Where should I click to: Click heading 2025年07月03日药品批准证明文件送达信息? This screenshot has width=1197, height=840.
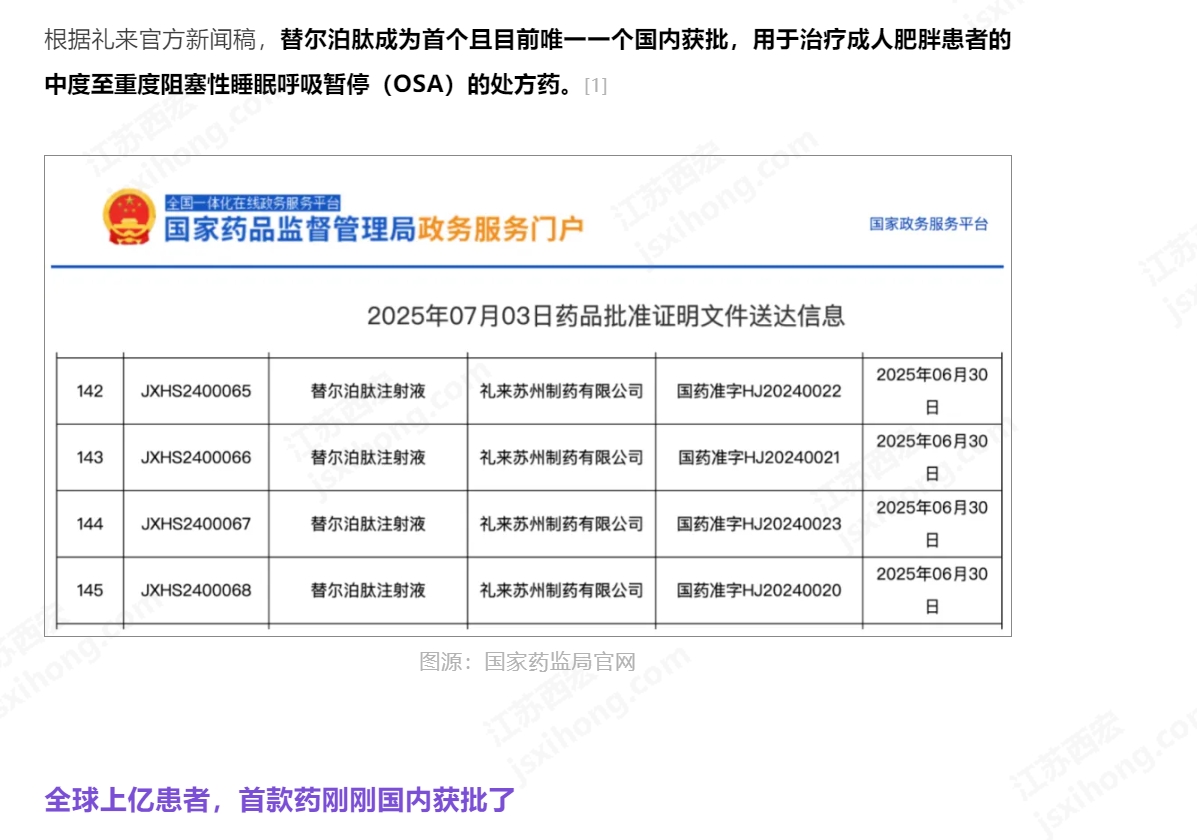point(605,315)
